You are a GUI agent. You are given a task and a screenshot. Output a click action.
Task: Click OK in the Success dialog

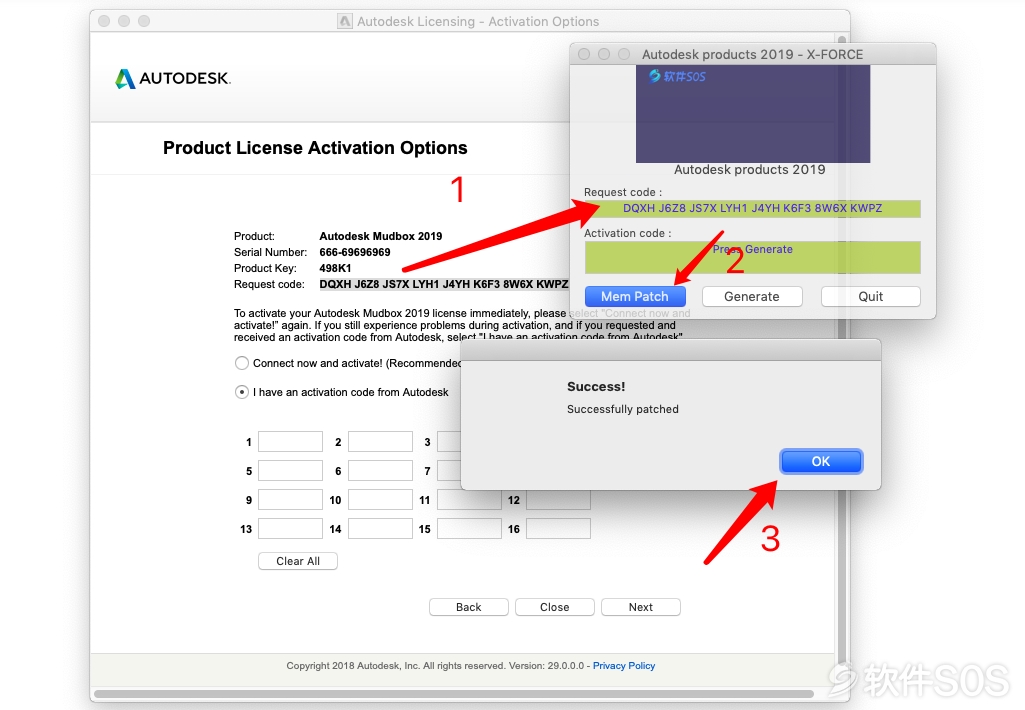821,462
